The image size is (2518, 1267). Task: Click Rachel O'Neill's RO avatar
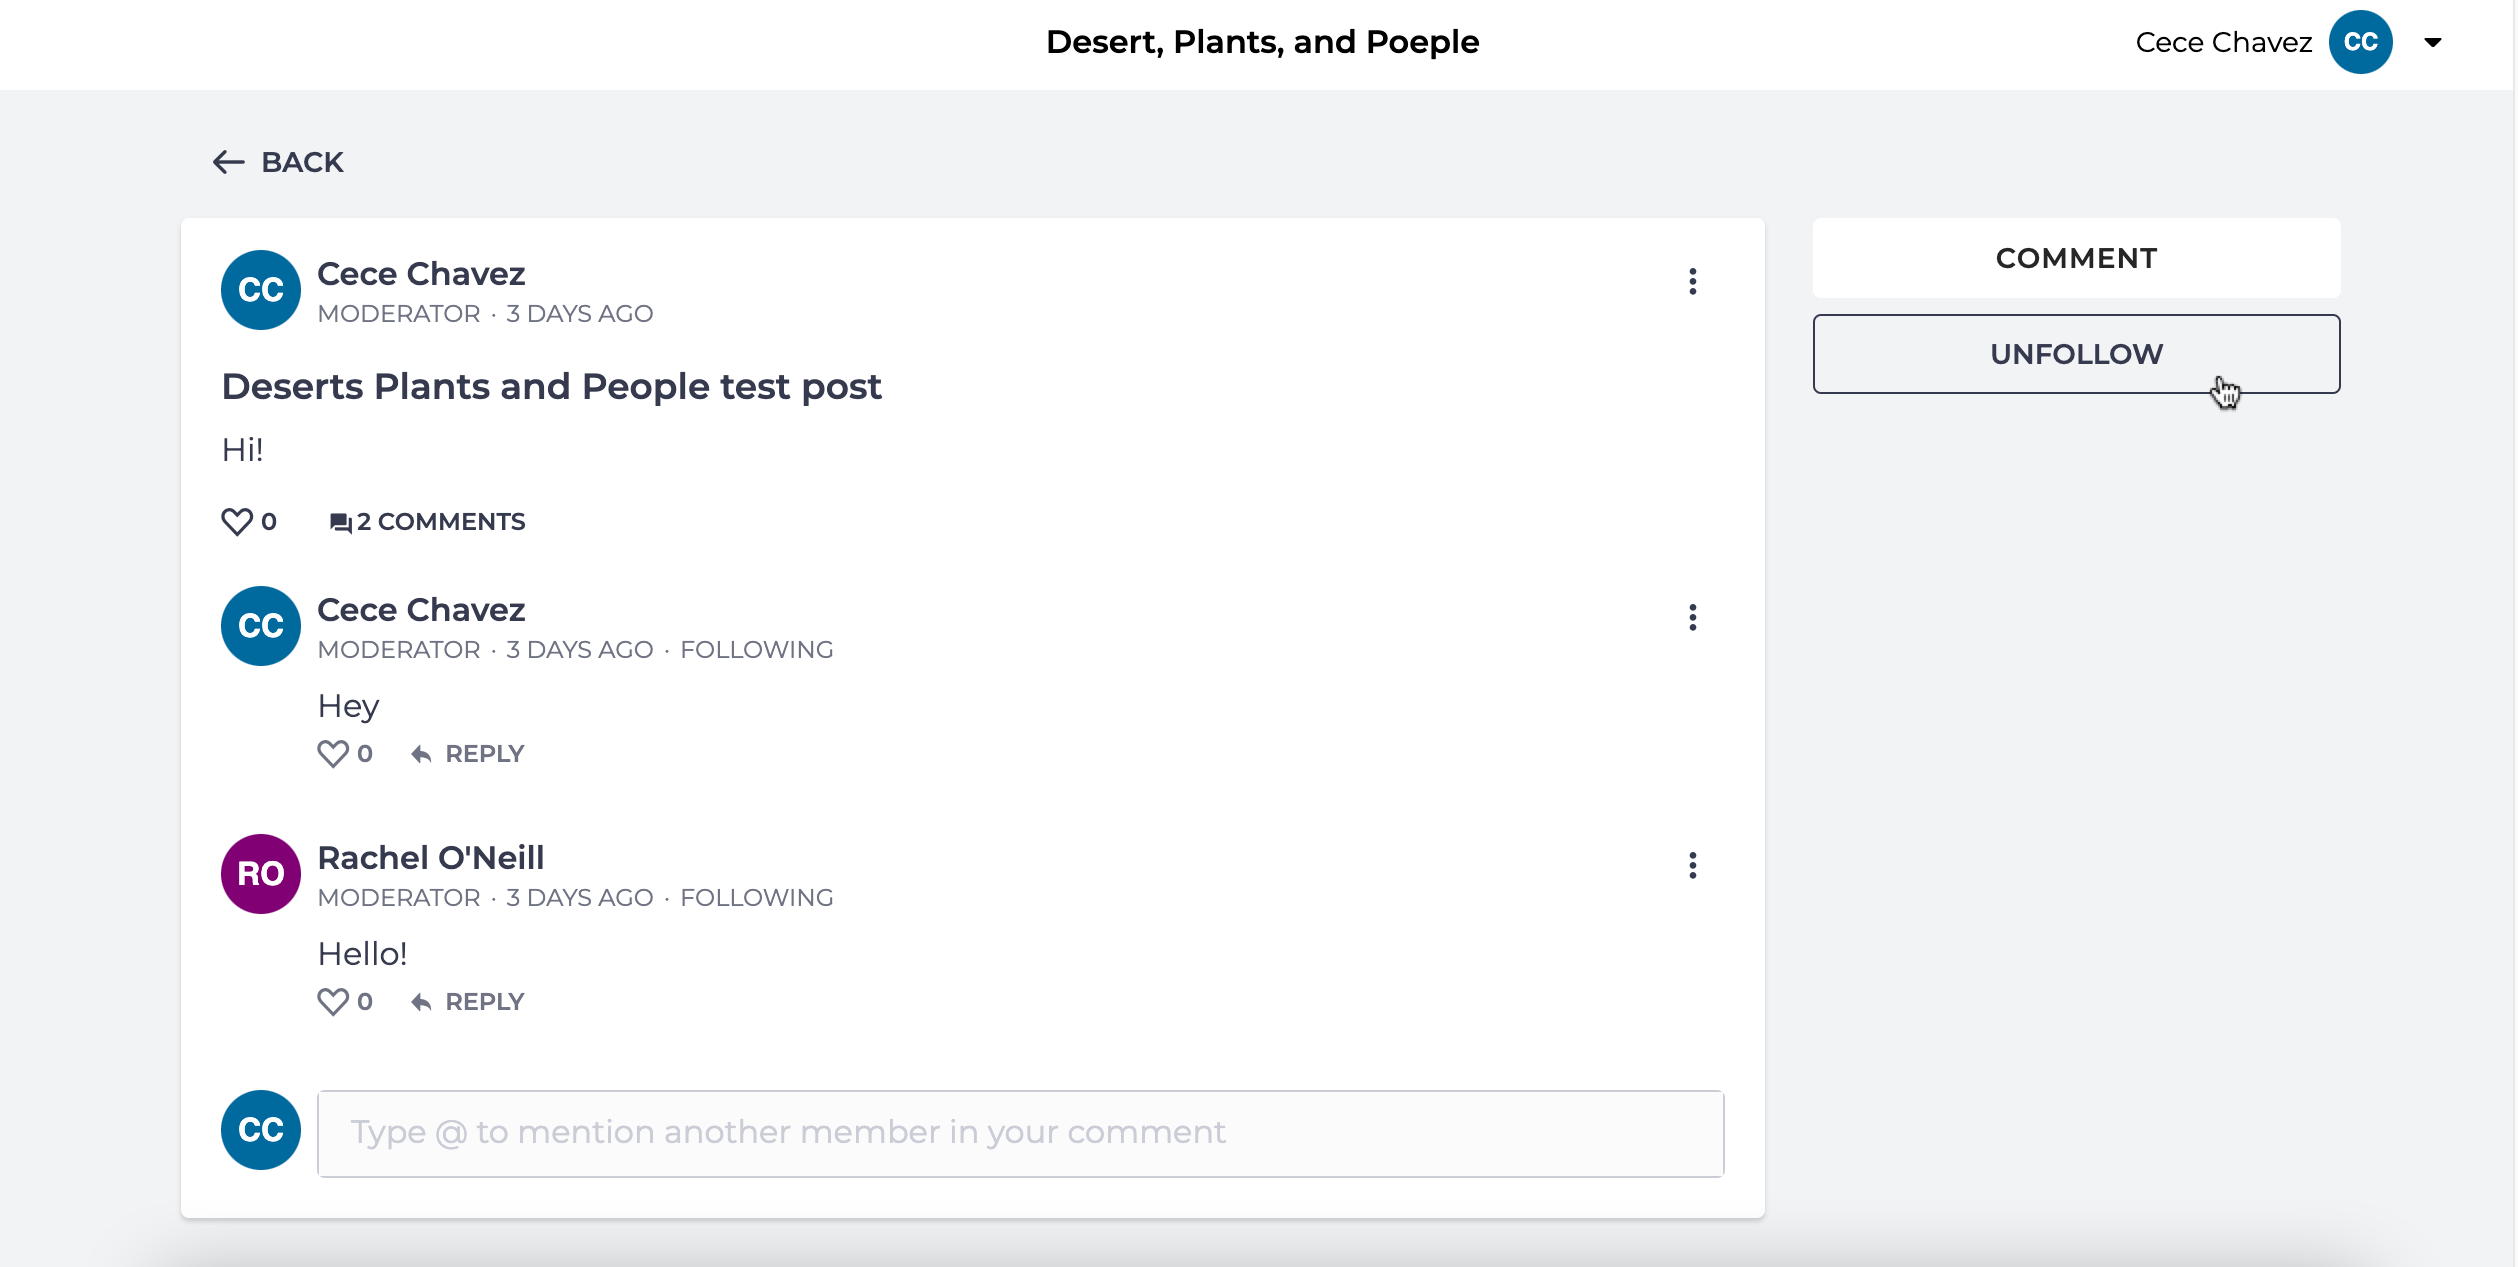[x=260, y=874]
